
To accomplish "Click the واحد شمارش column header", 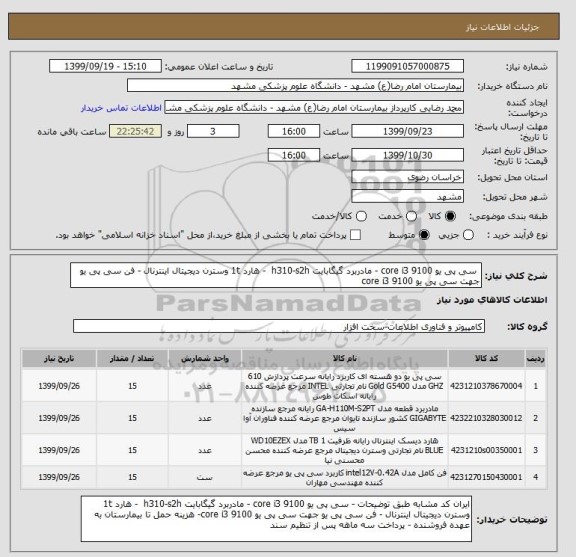I will (205, 359).
